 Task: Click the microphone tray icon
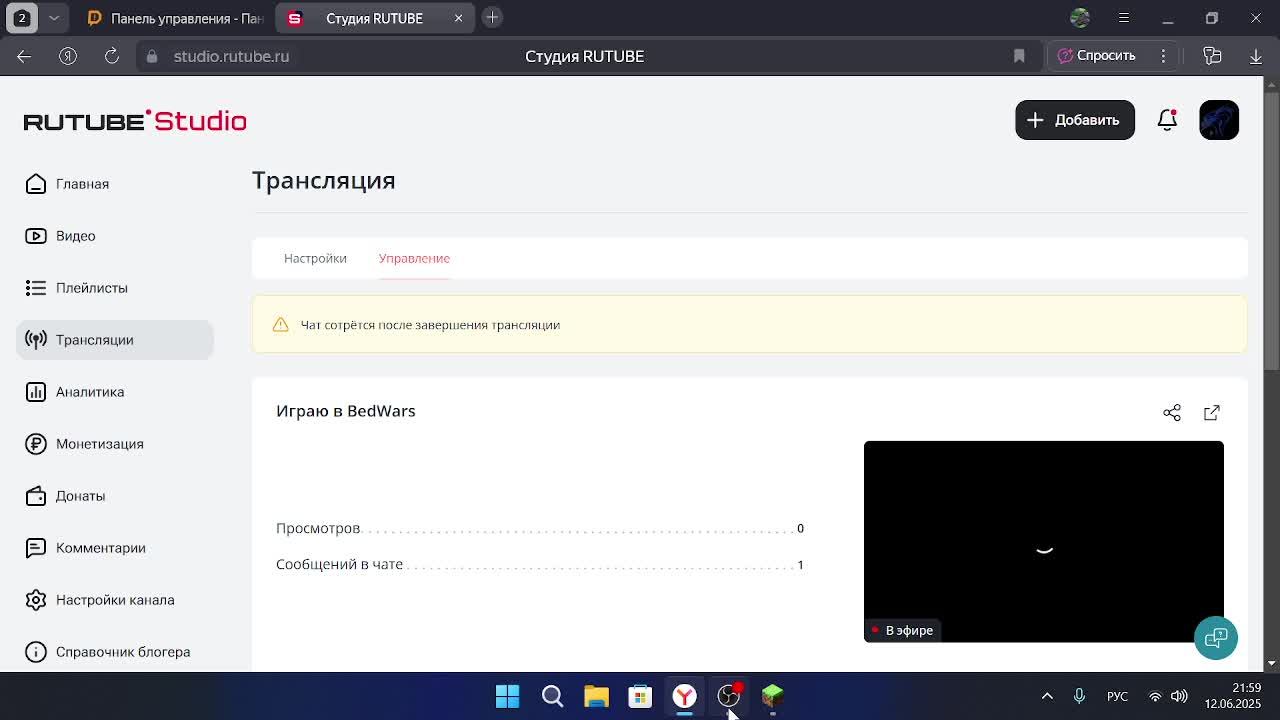[1079, 696]
